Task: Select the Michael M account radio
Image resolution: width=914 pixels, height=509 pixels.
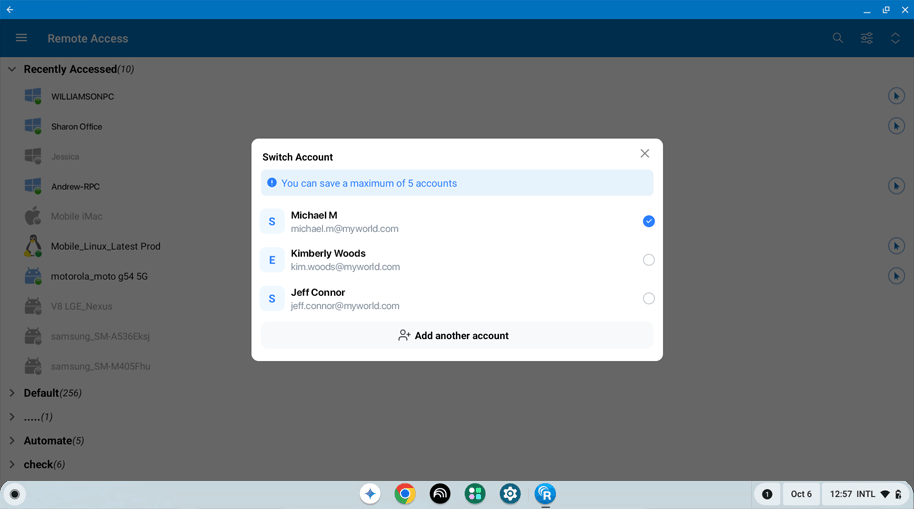Action: pyautogui.click(x=648, y=221)
